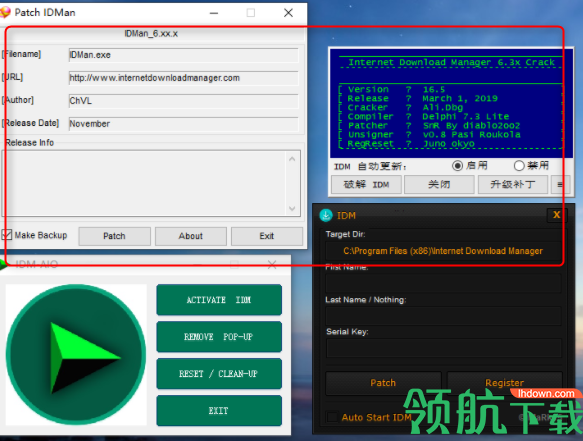Click the Release Date field showing November
The width and height of the screenshot is (583, 441).
(x=184, y=124)
